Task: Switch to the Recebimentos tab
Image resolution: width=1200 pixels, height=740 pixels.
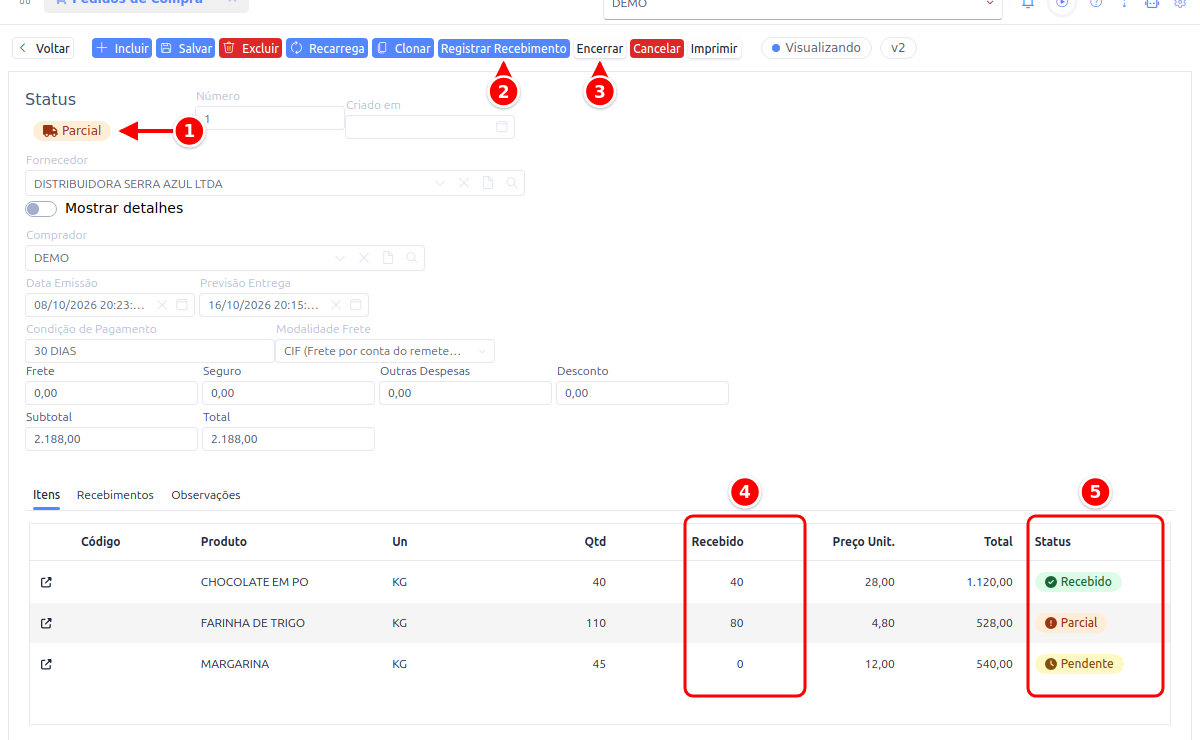Action: [115, 495]
